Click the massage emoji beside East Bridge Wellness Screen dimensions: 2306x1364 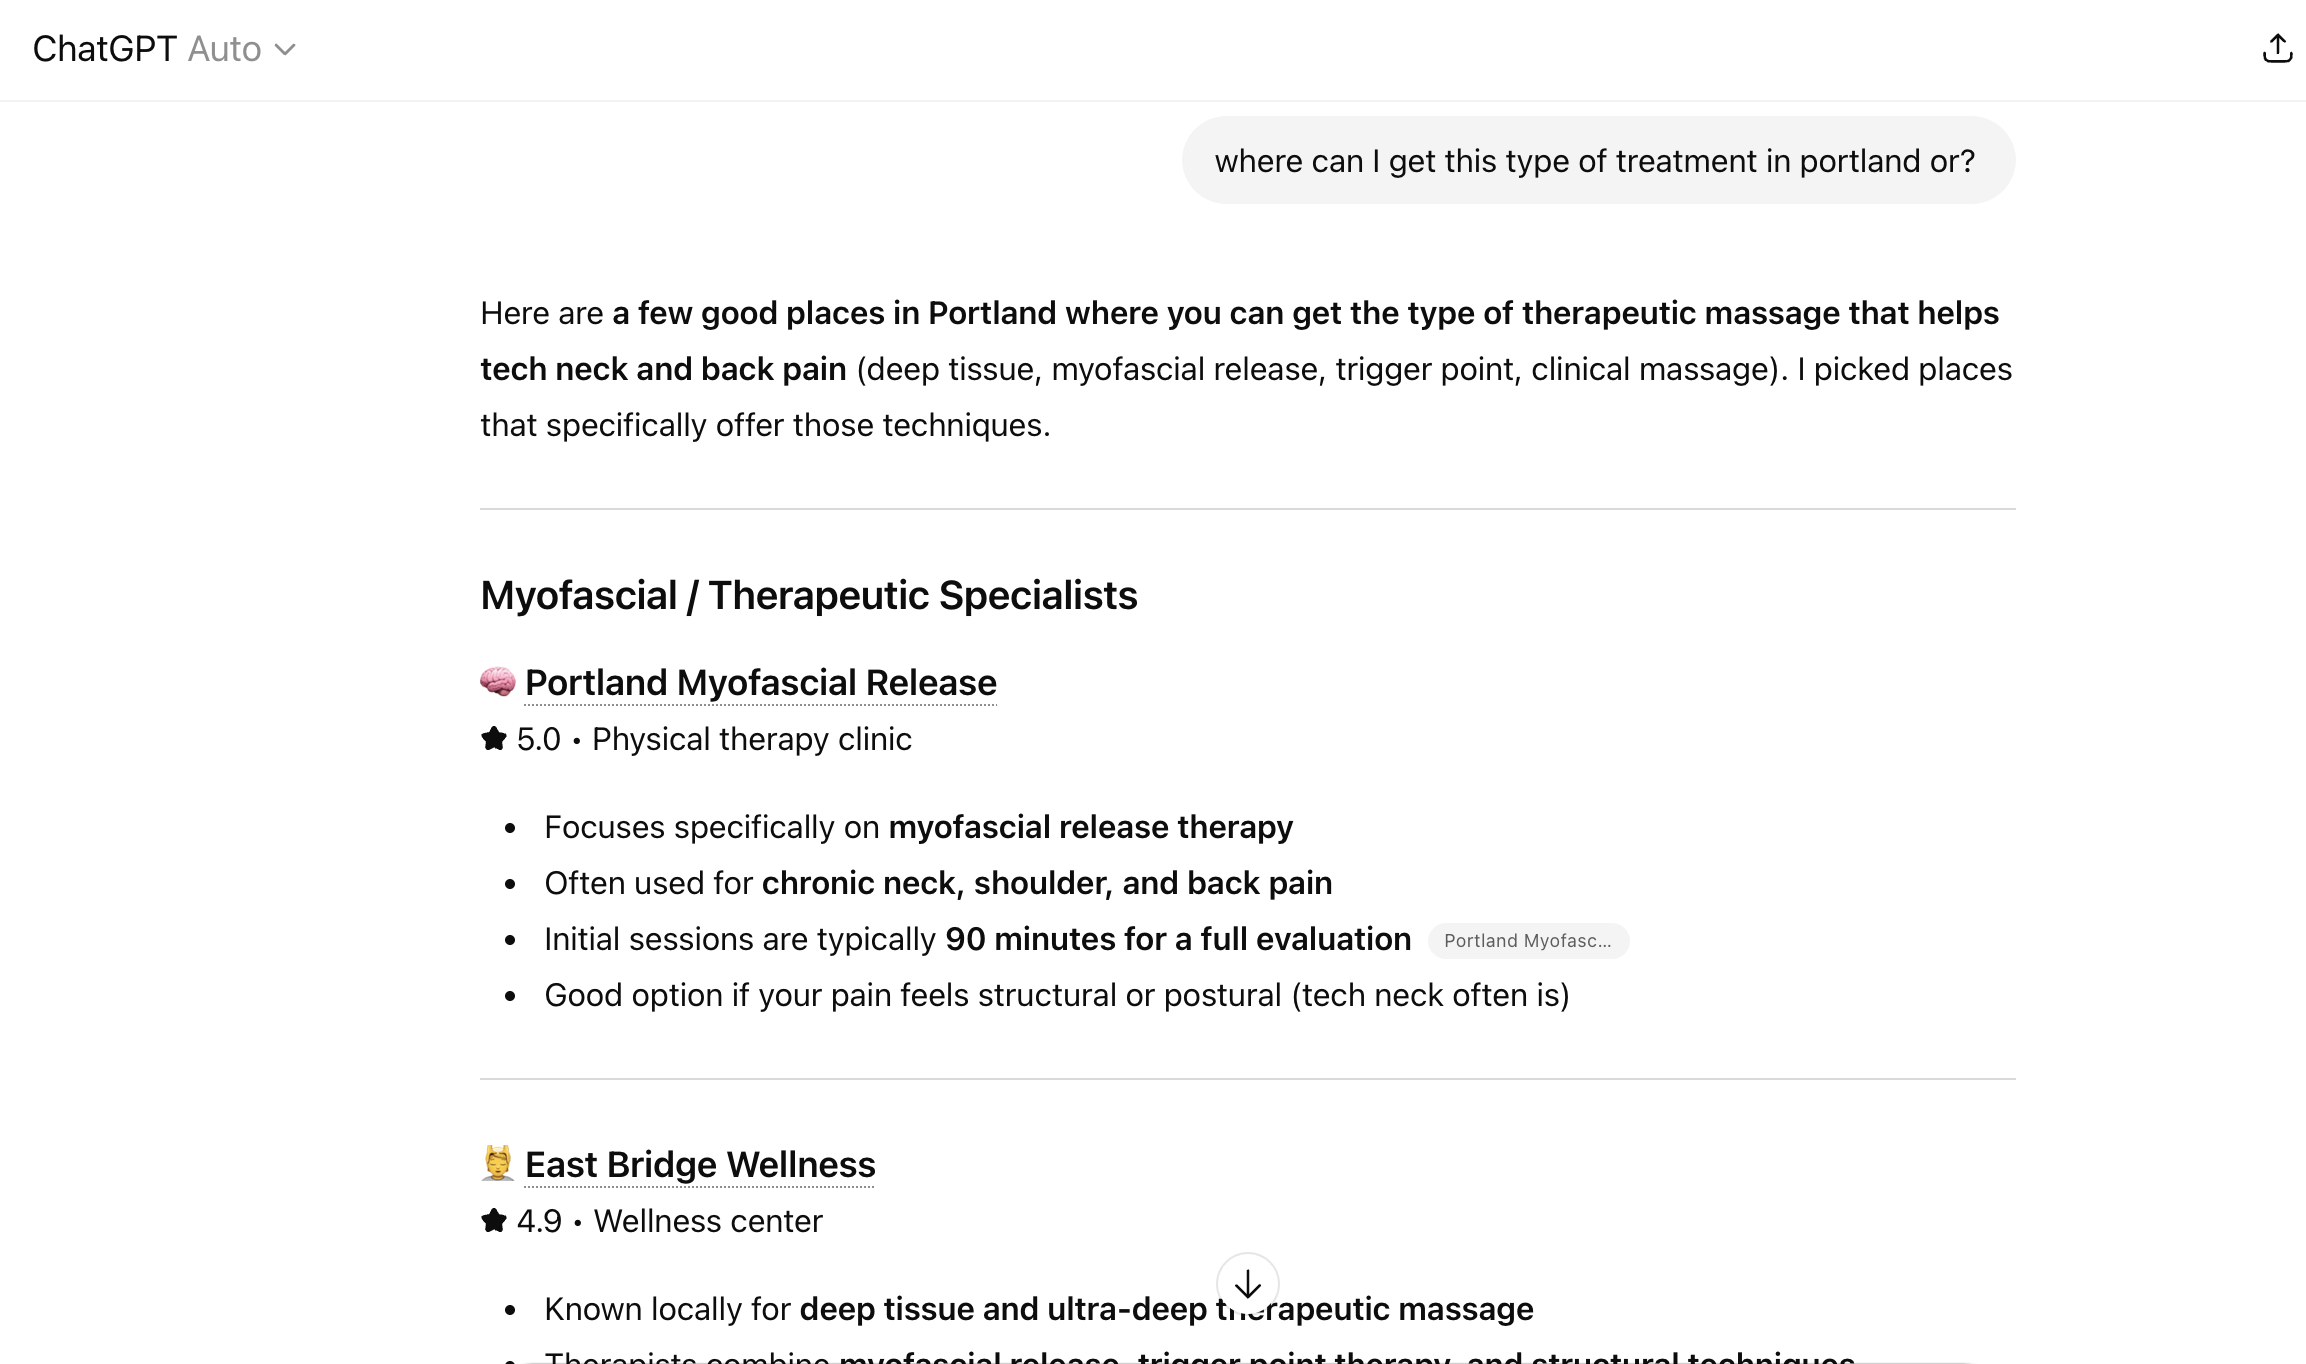click(x=497, y=1163)
